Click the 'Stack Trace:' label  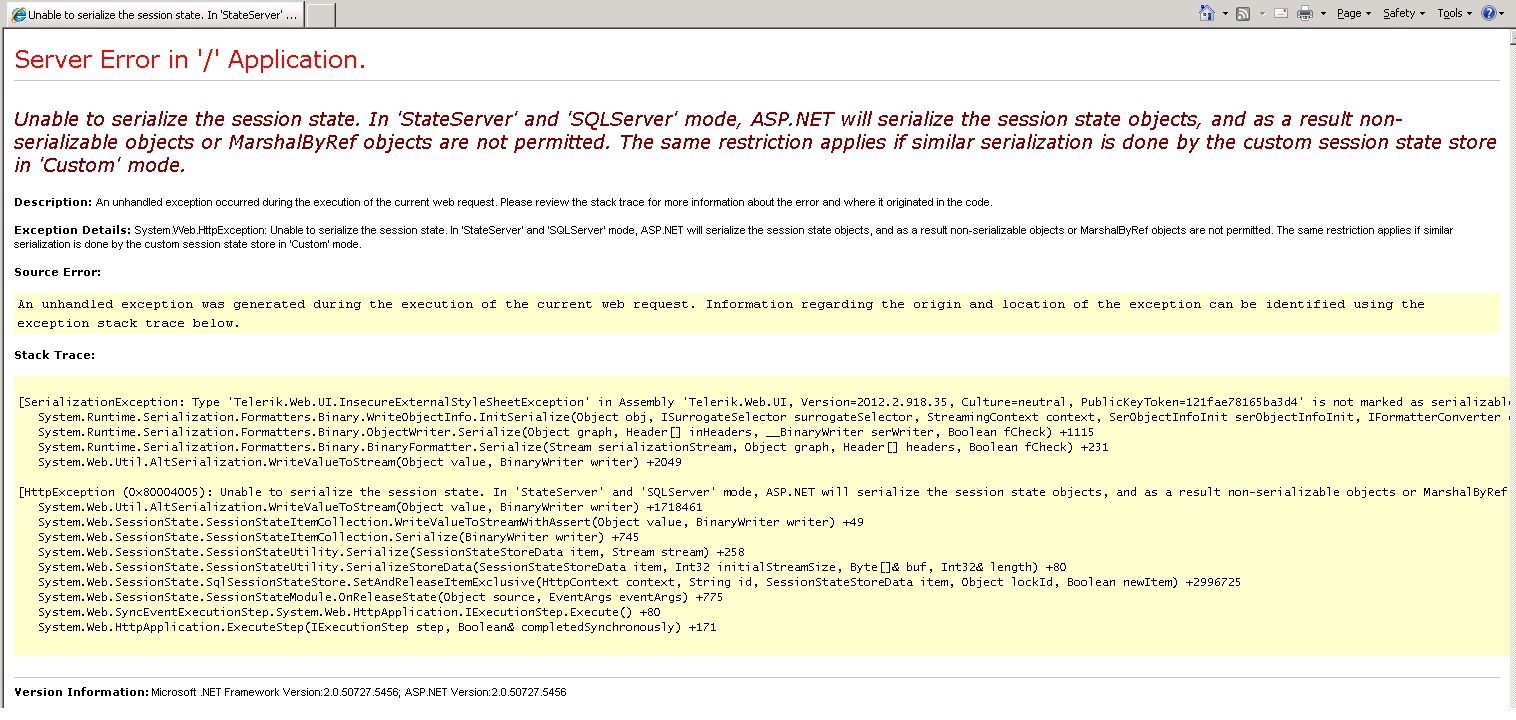point(54,355)
